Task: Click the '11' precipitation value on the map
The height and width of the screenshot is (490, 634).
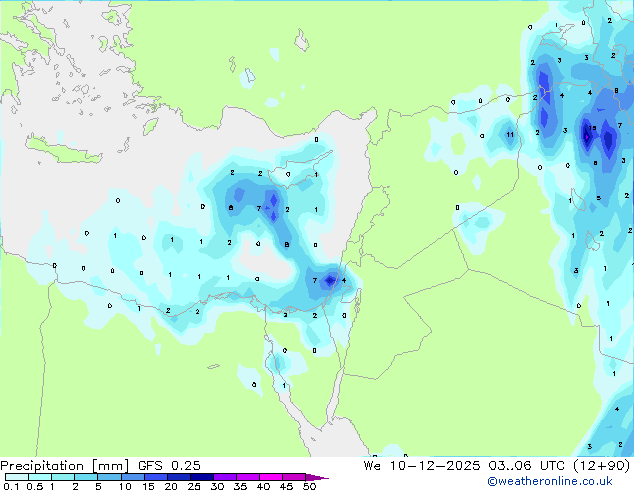Action: (510, 135)
